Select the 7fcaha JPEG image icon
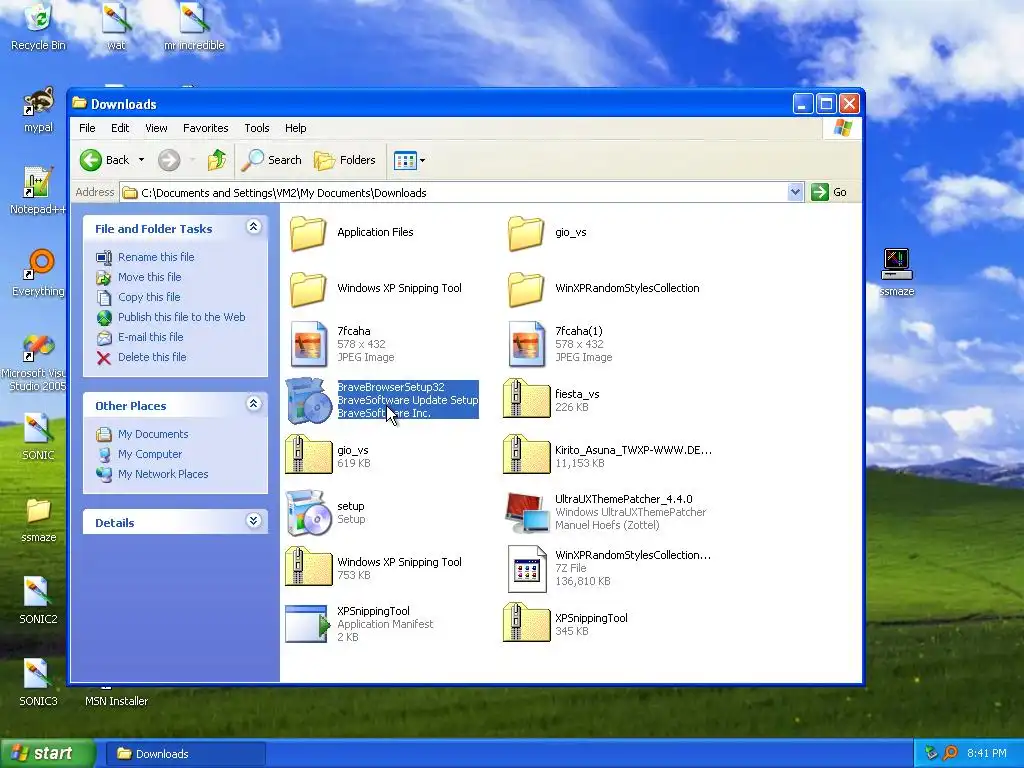 [x=309, y=344]
